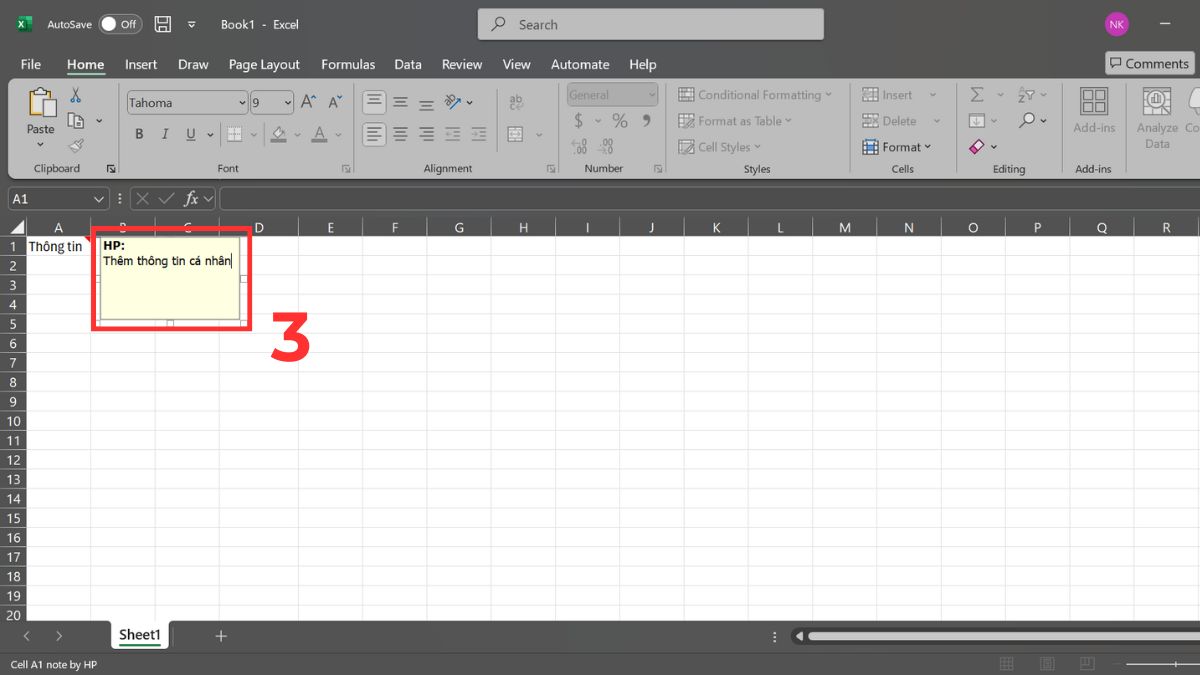Viewport: 1200px width, 675px height.
Task: Toggle Underline formatting
Action: (x=190, y=134)
